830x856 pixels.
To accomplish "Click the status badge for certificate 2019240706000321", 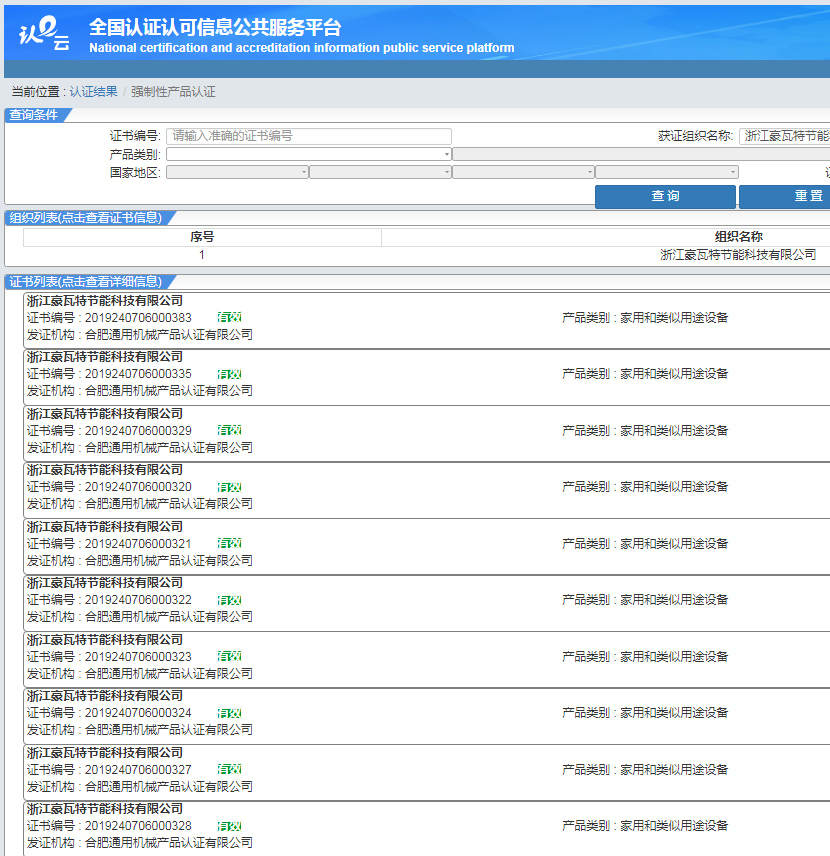I will pos(229,543).
